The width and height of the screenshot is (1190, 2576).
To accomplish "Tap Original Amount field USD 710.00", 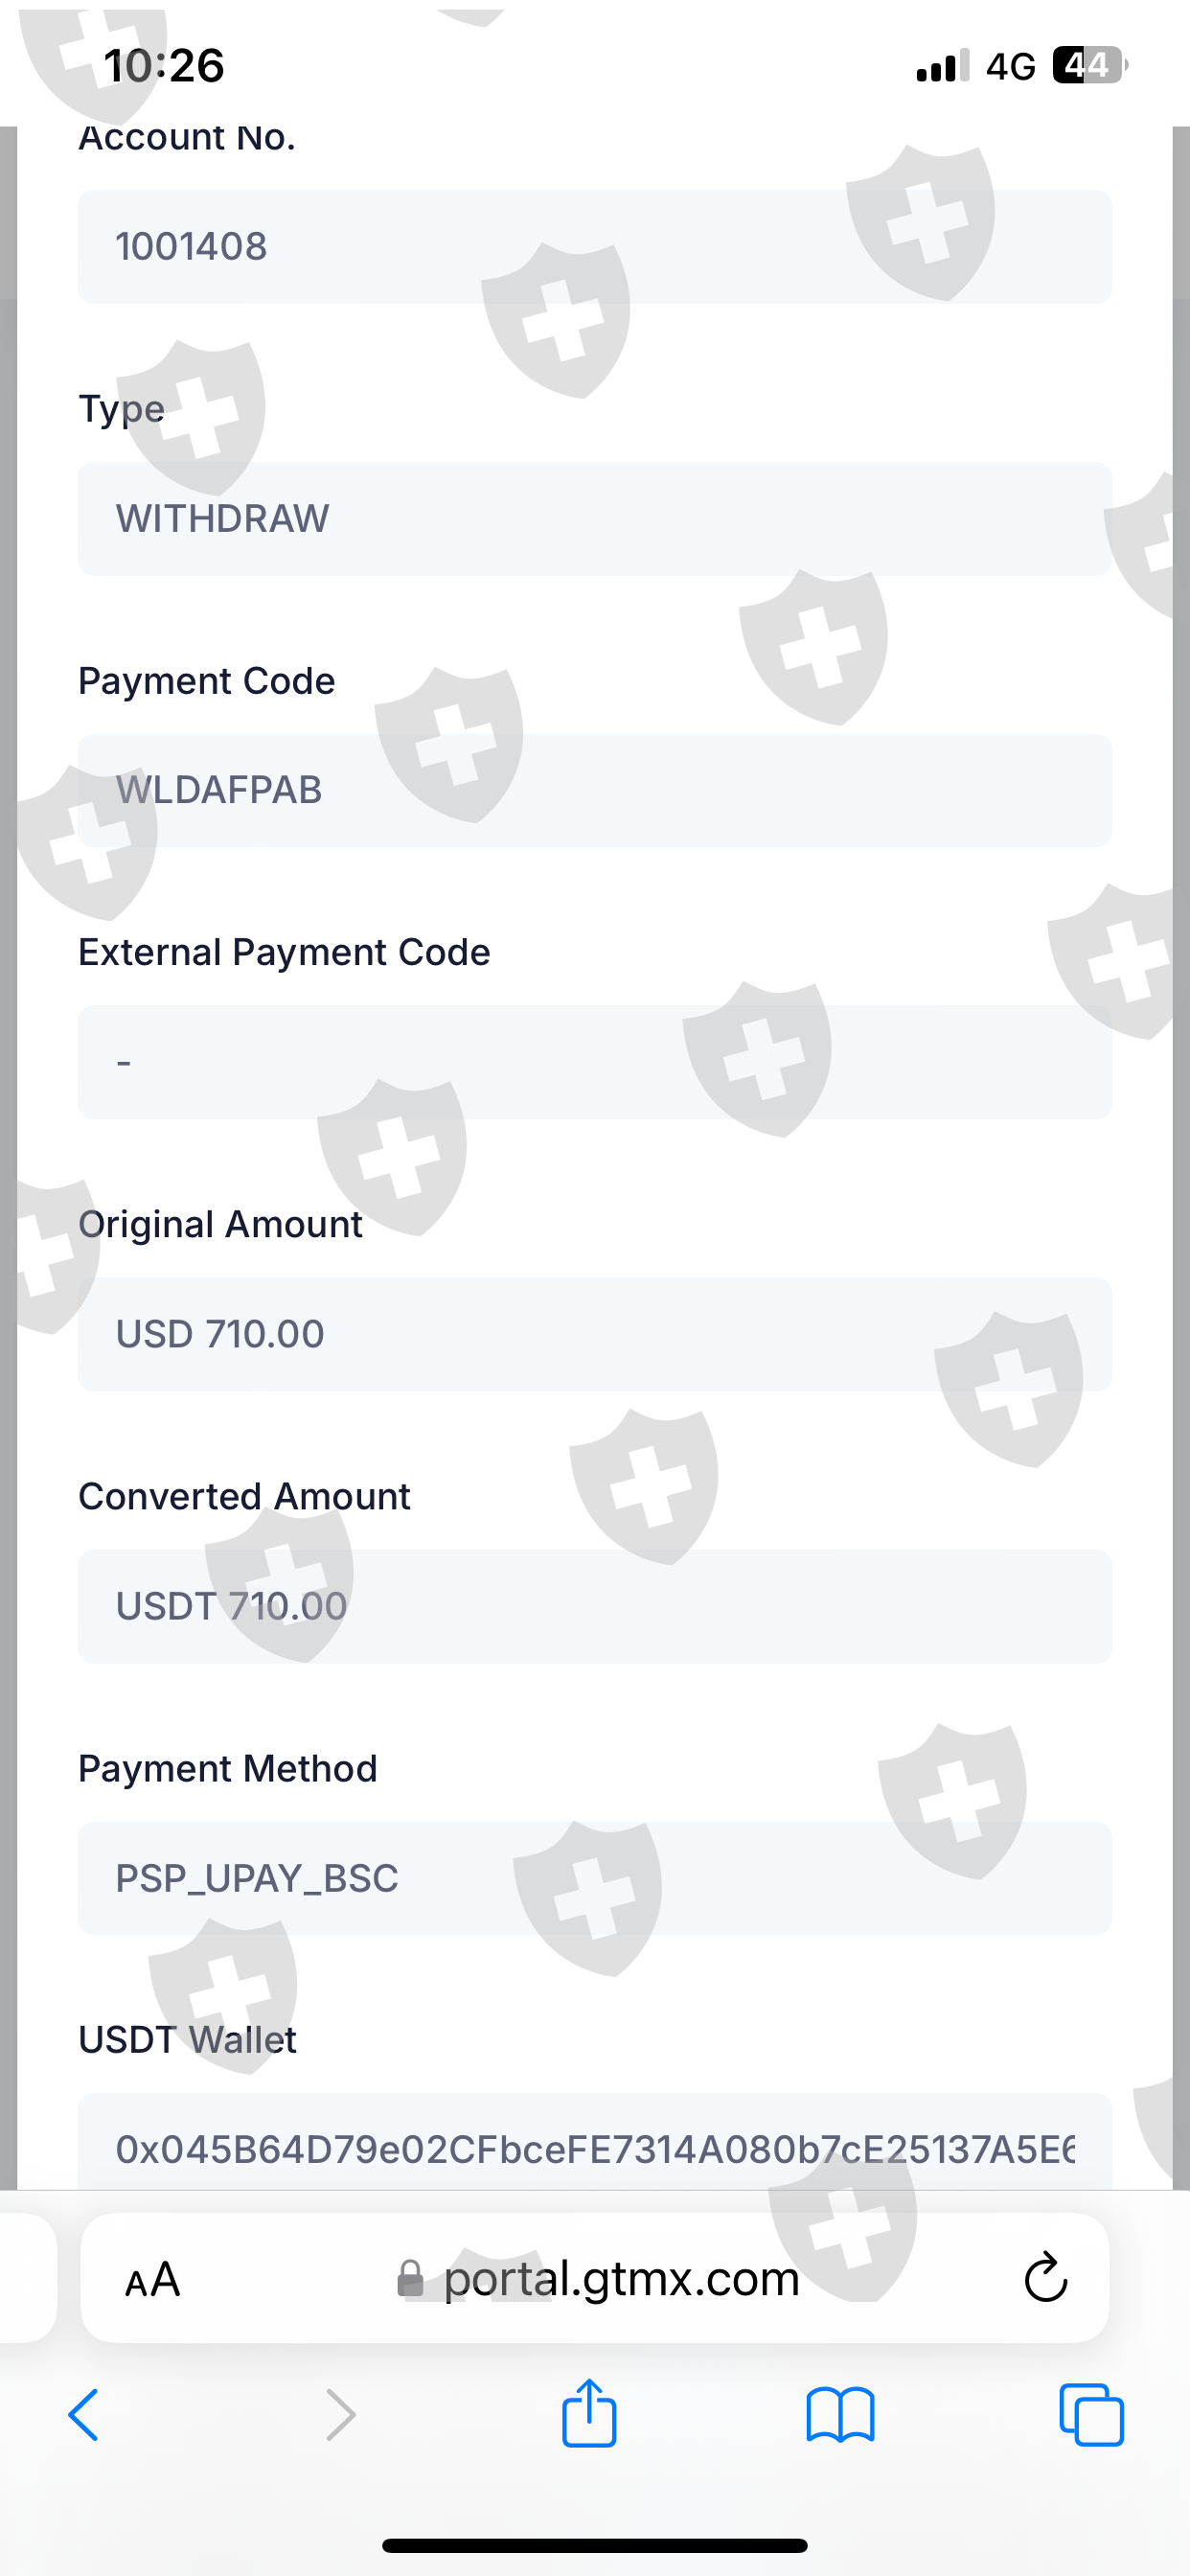I will (594, 1334).
